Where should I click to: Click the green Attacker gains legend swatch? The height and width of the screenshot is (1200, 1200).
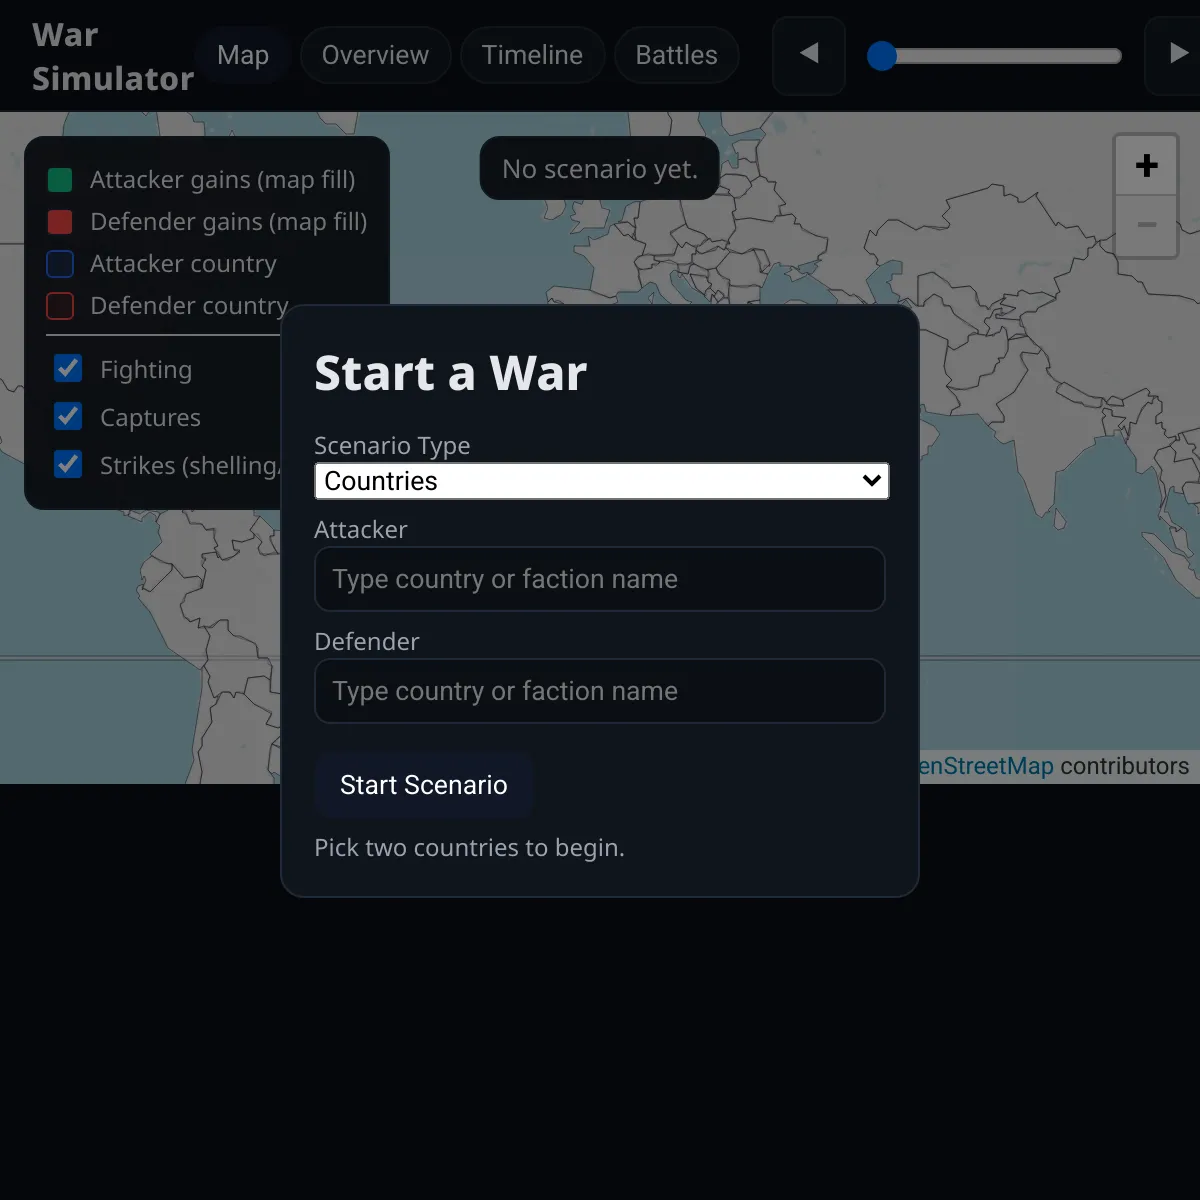click(x=60, y=180)
